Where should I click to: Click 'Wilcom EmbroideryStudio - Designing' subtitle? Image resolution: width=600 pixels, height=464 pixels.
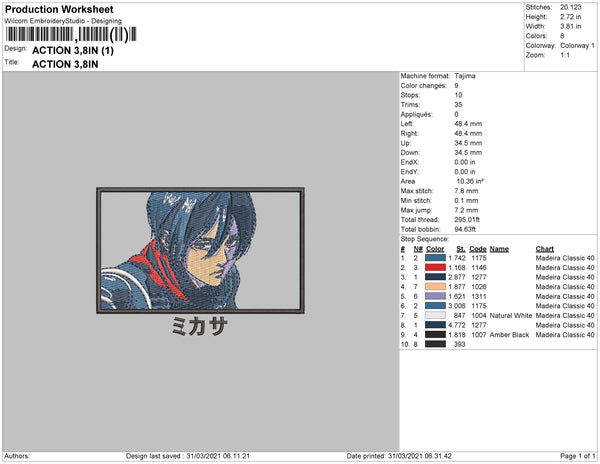coord(63,21)
